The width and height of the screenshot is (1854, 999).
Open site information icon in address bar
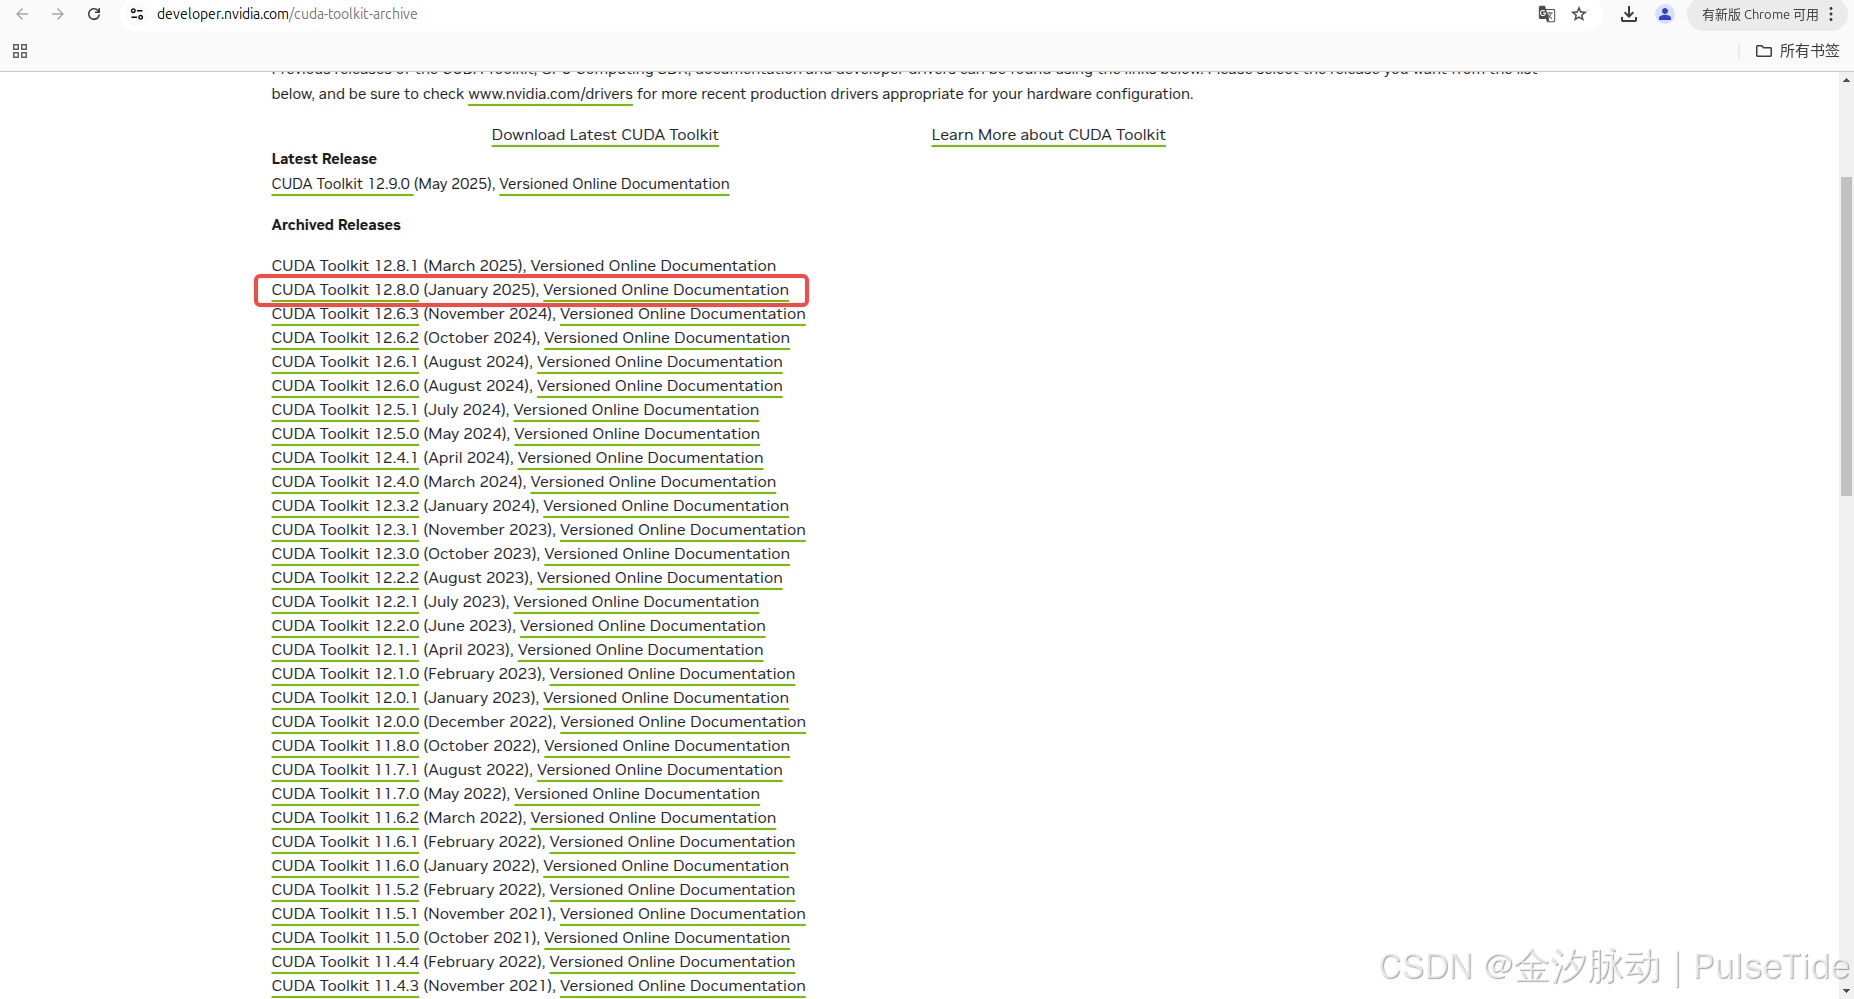coord(137,14)
